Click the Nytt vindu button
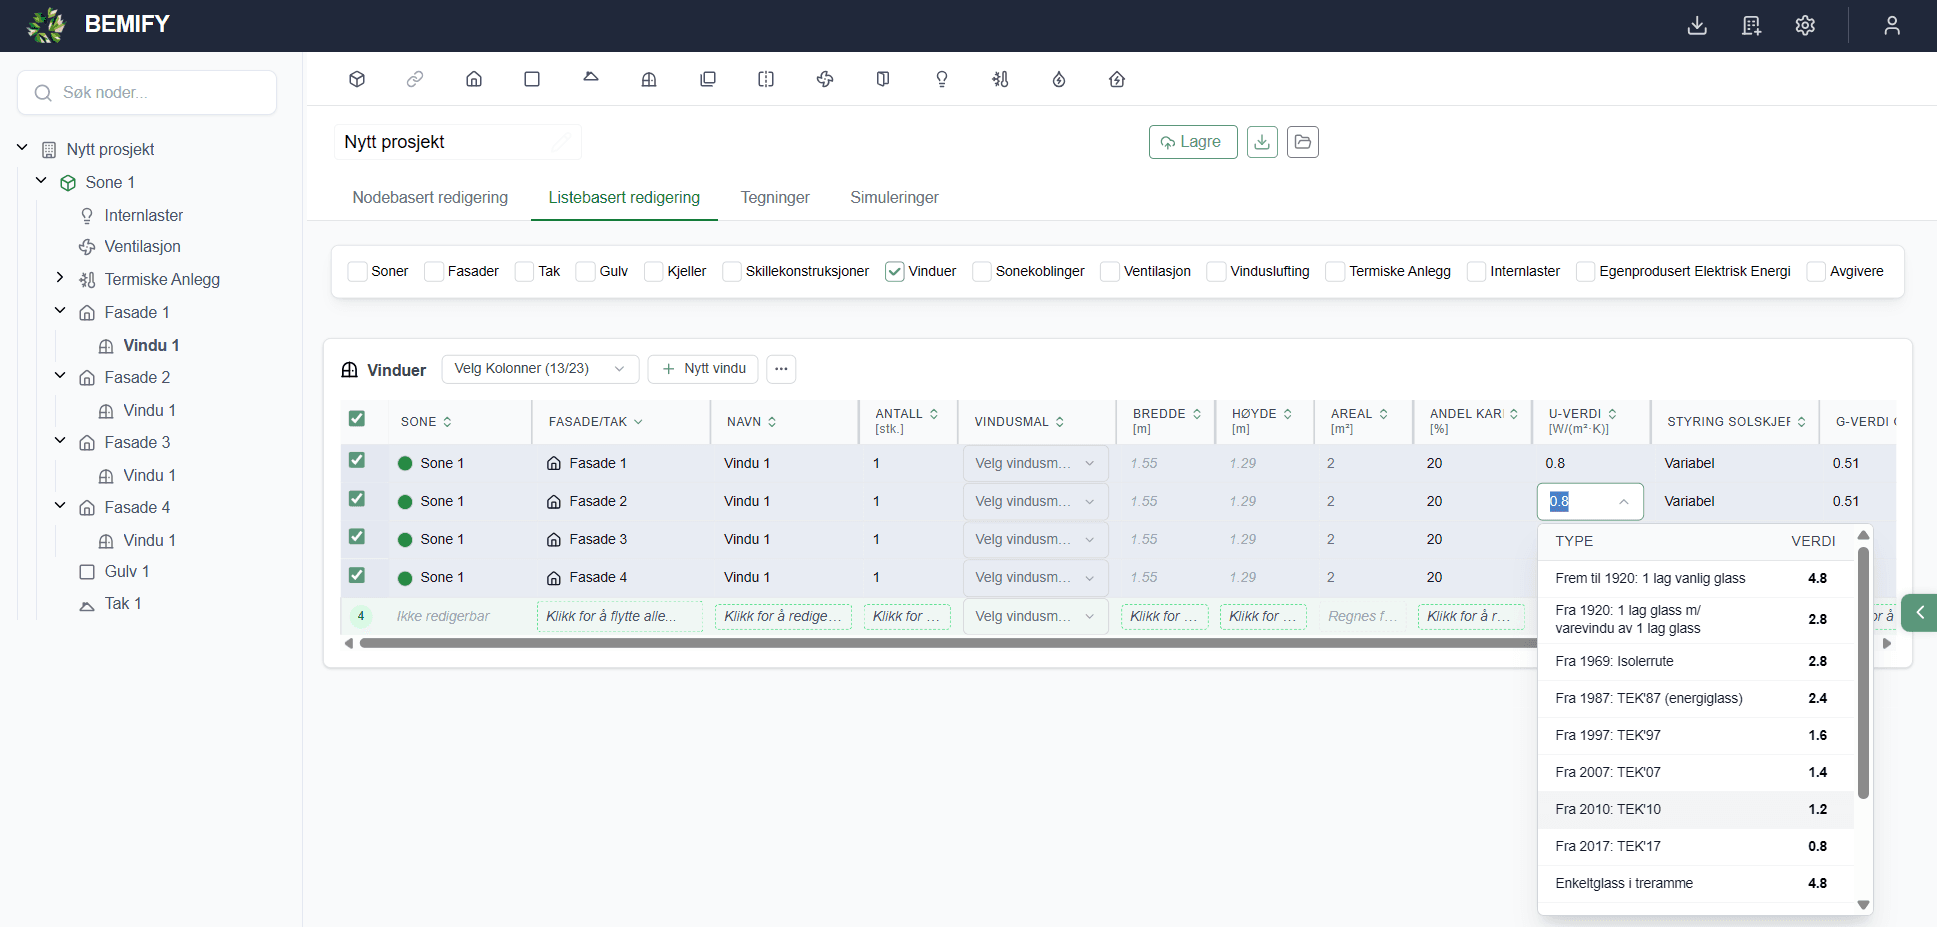This screenshot has width=1937, height=927. pos(703,369)
